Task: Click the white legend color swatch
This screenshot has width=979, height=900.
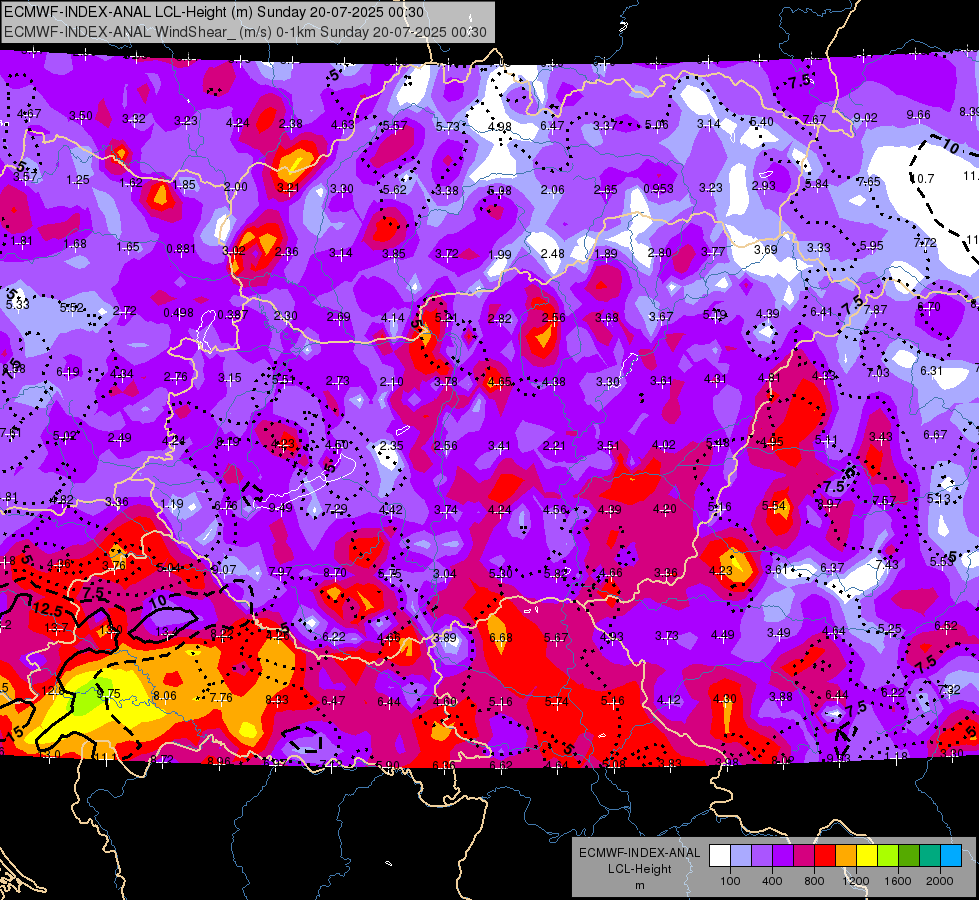Action: coord(720,856)
